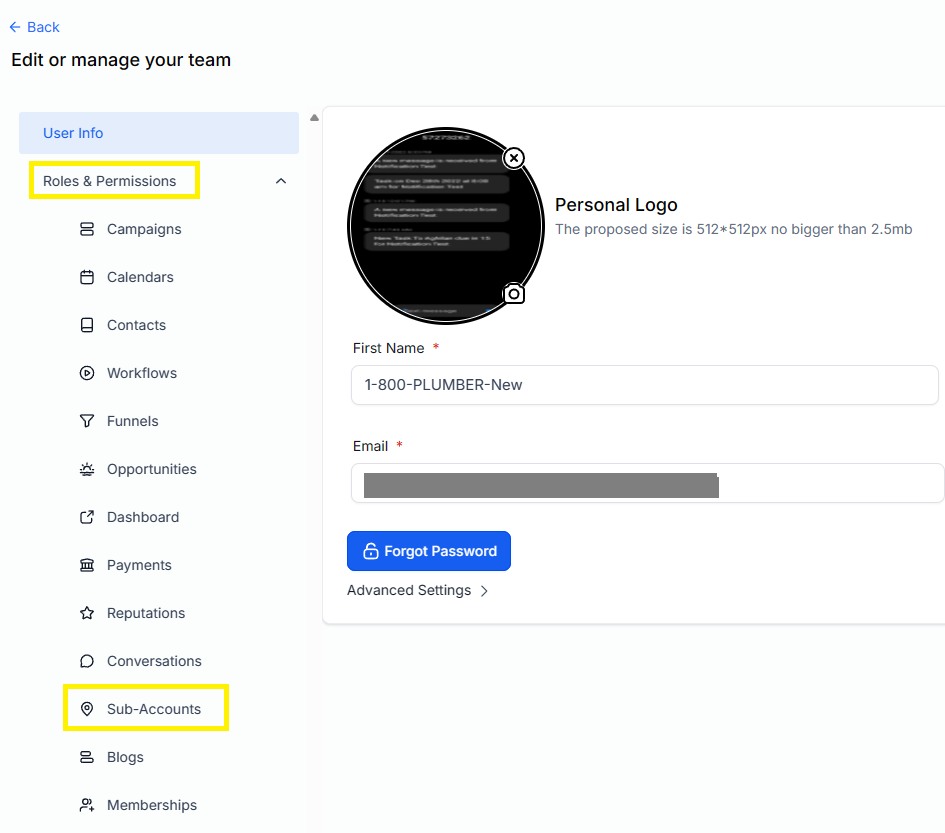Collapse the Roles & Permissions section
945x833 pixels.
coord(281,181)
